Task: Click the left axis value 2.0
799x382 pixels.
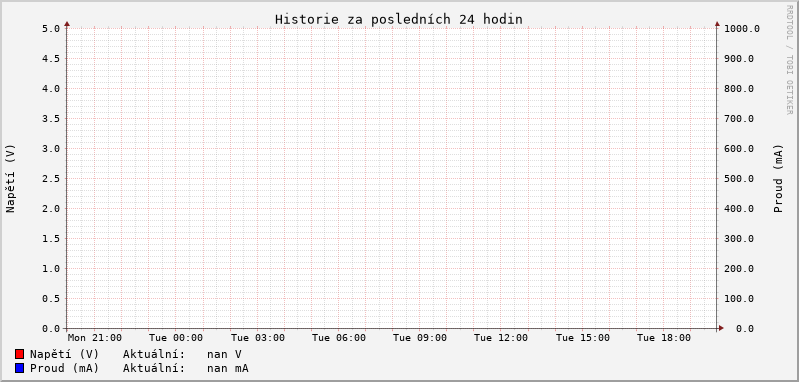Action: (x=51, y=208)
